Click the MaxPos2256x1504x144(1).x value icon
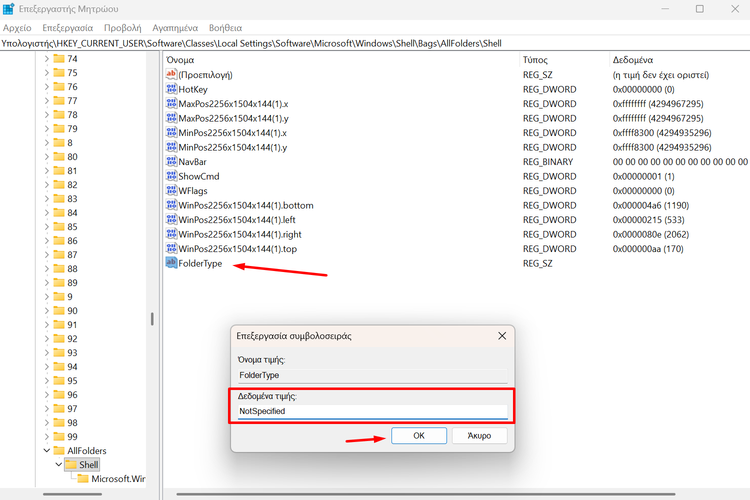 pyautogui.click(x=171, y=103)
